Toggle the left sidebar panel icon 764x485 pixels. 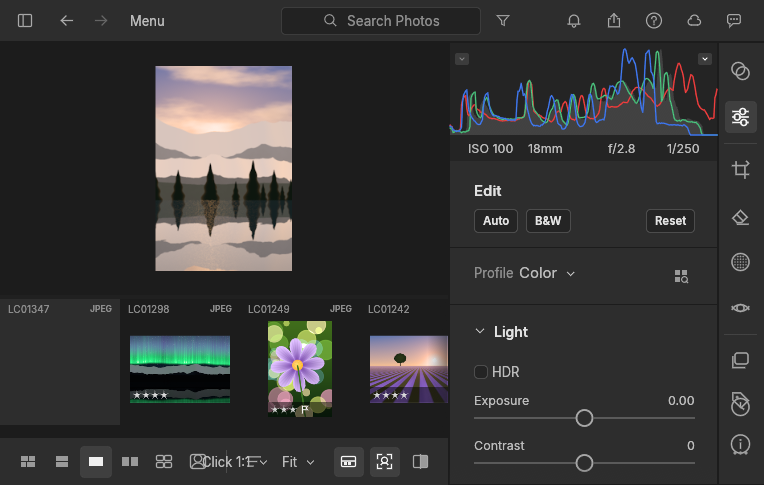[25, 21]
